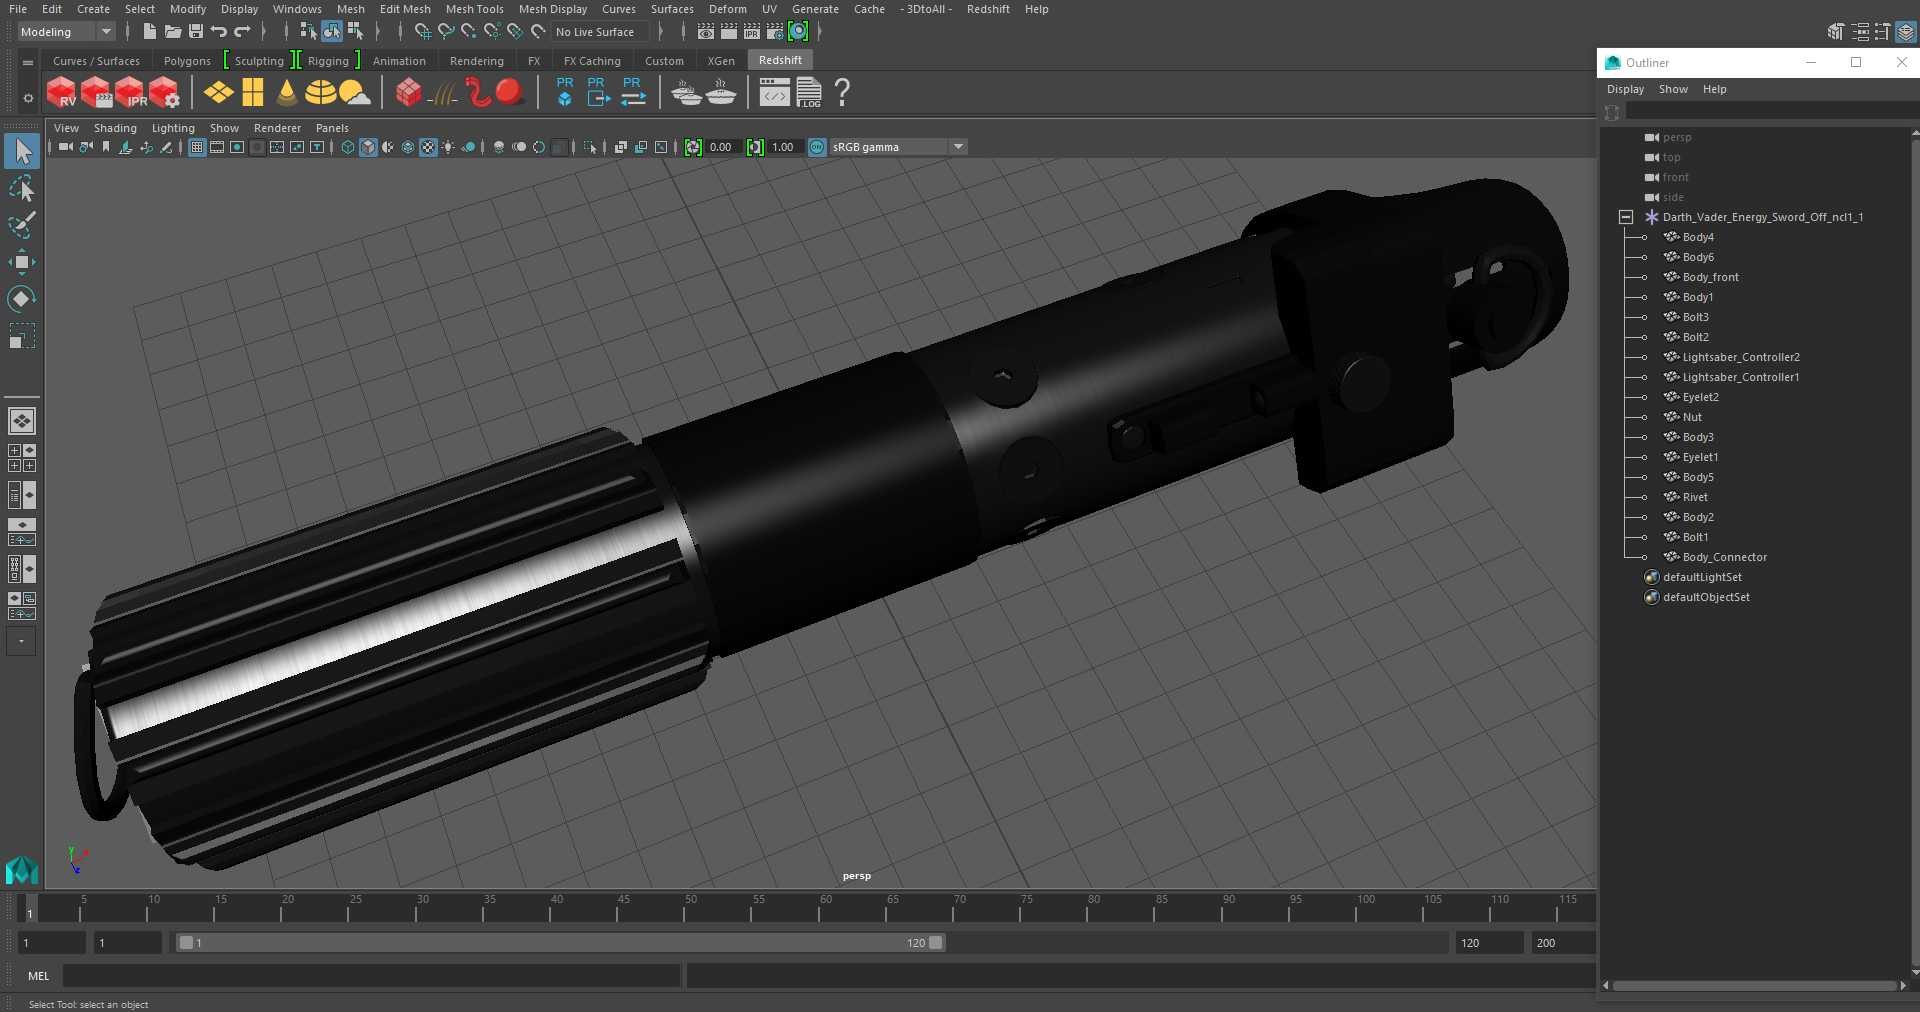Select defaultLightSet in Outliner

tap(1702, 577)
